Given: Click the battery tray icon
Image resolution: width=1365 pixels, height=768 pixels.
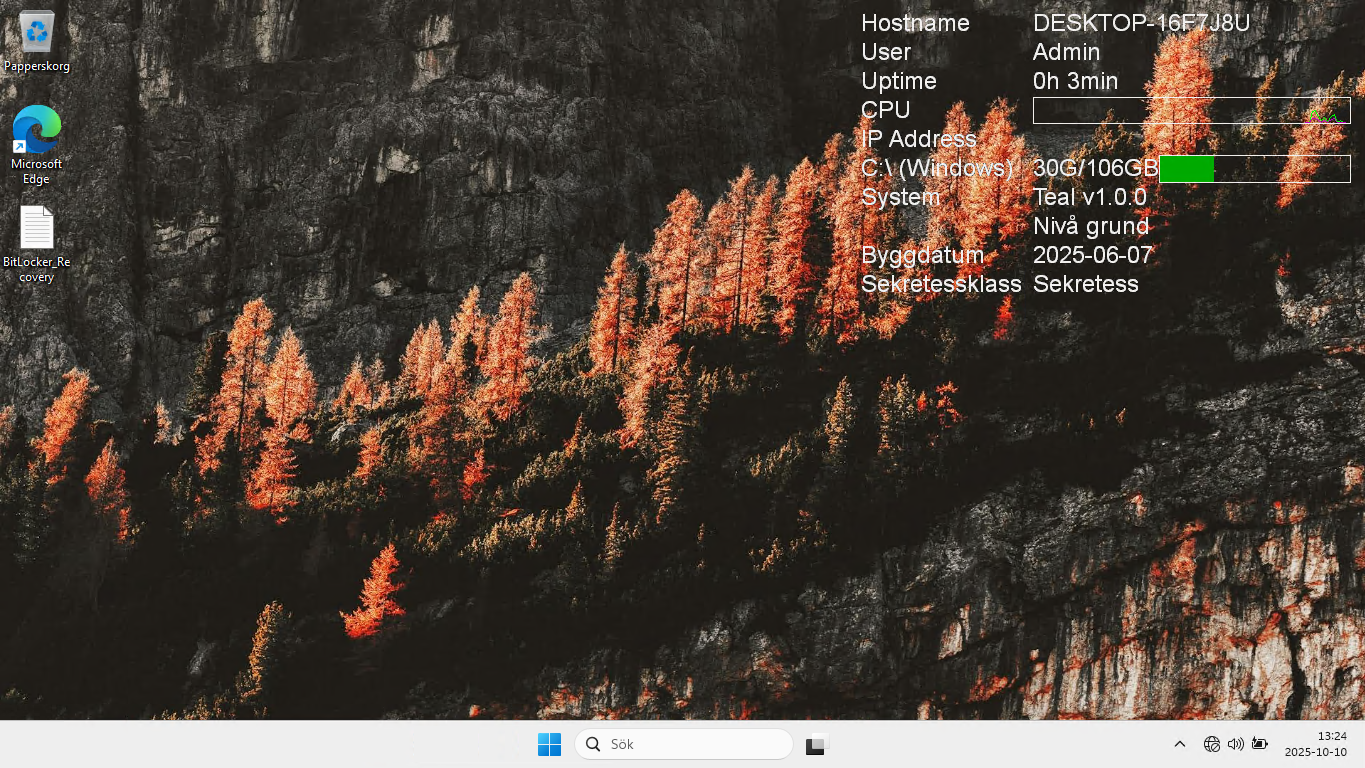Looking at the screenshot, I should (1259, 744).
